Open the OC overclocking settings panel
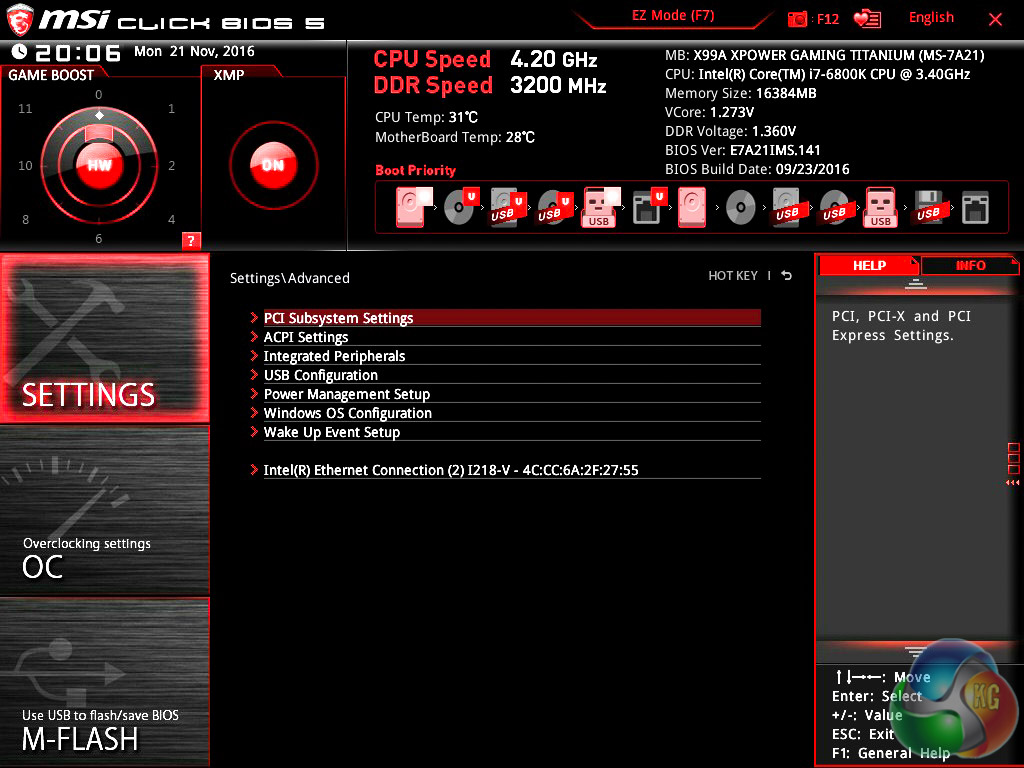The width and height of the screenshot is (1024, 768). (x=104, y=510)
